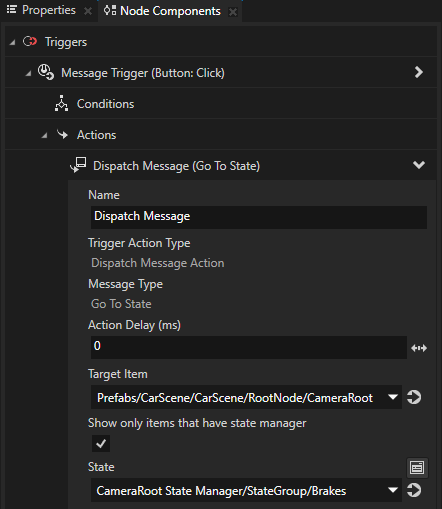Click the Go To State message type text
This screenshot has width=442, height=509.
121,304
